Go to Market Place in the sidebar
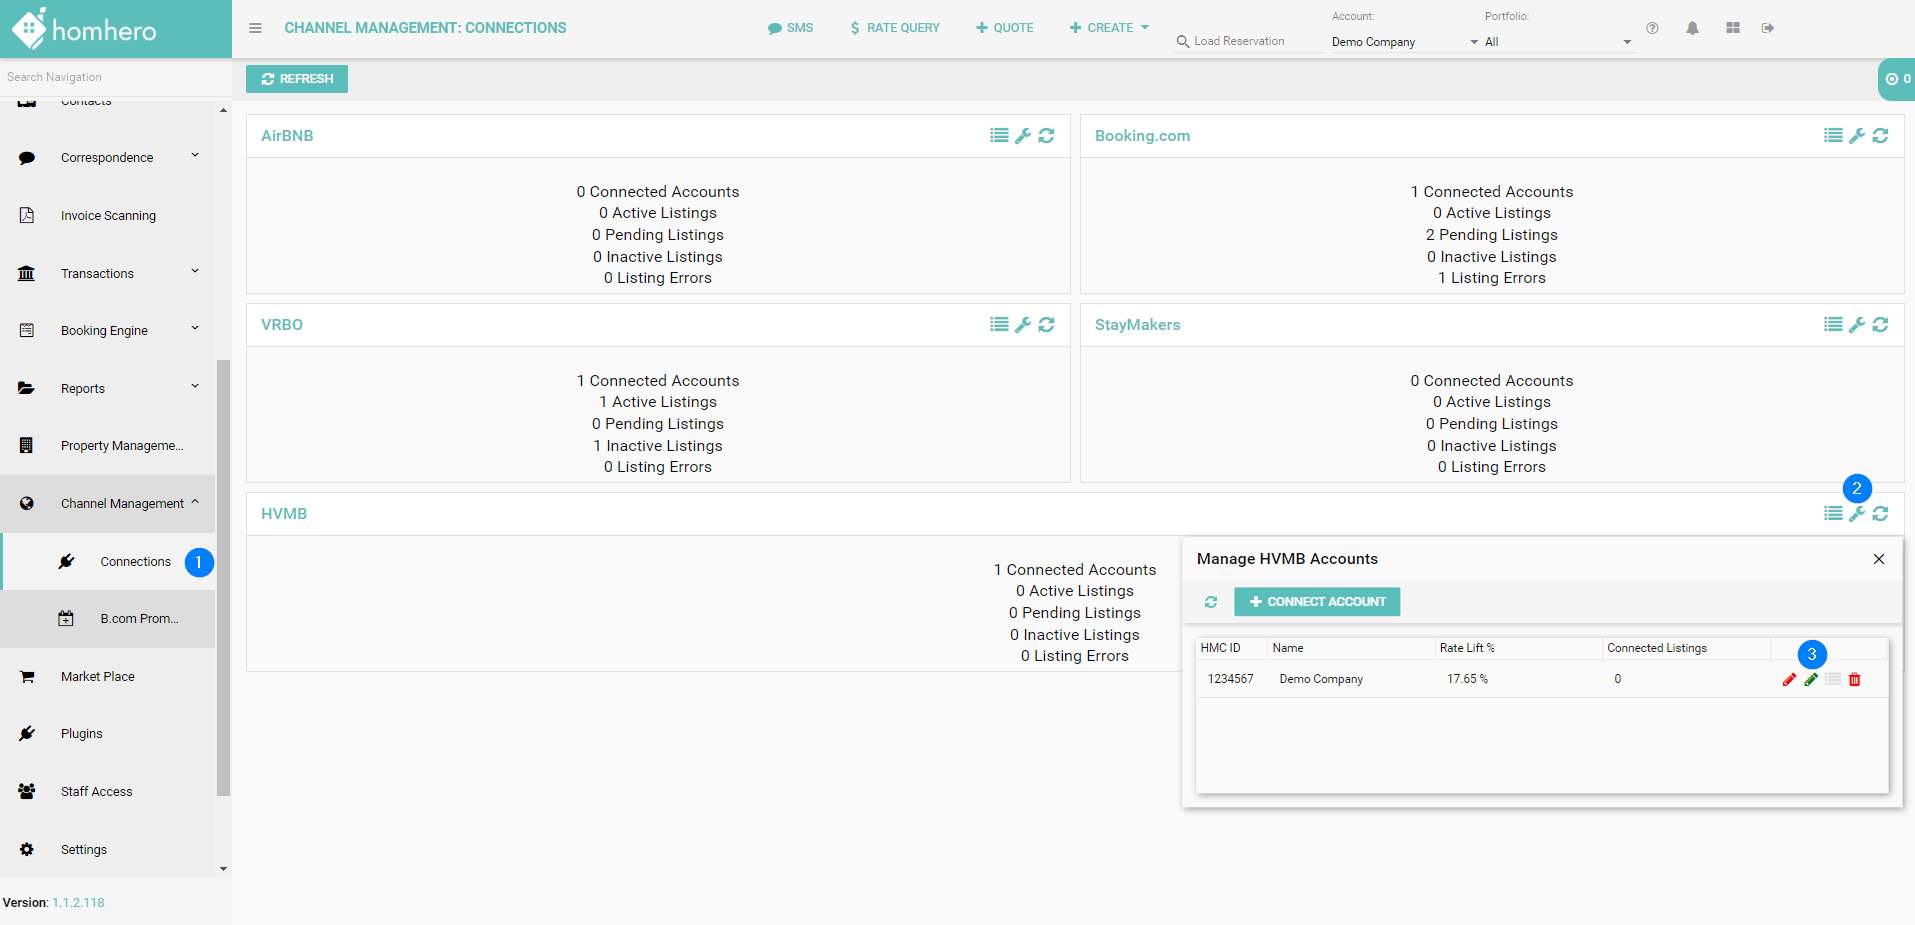This screenshot has height=925, width=1915. click(97, 677)
